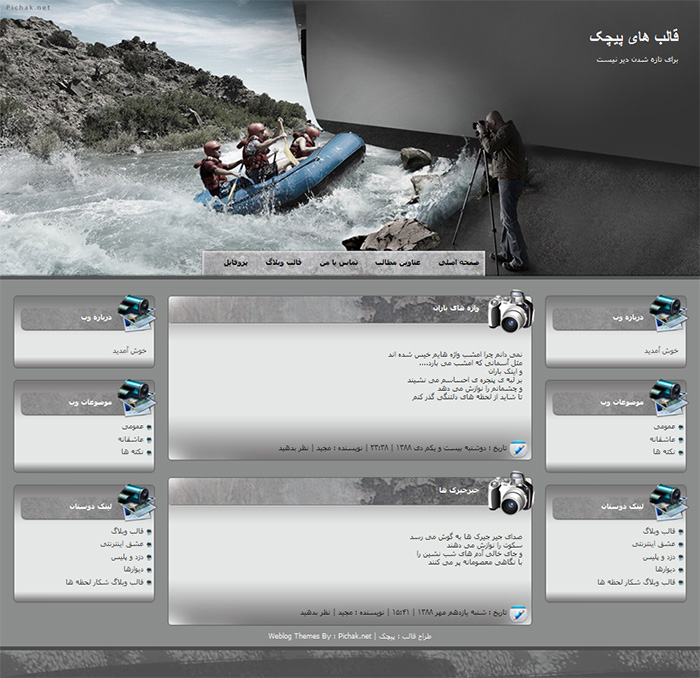Select عاشقانه category in right sidebar

[662, 439]
